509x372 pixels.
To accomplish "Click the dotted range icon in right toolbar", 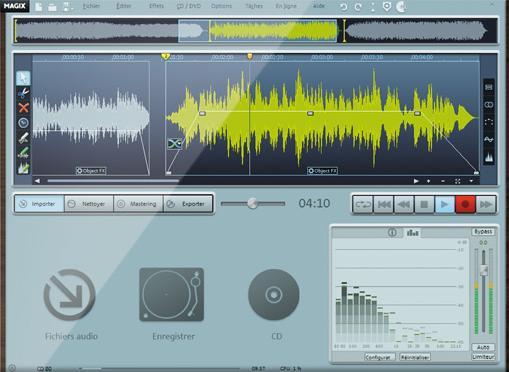I will coord(489,122).
